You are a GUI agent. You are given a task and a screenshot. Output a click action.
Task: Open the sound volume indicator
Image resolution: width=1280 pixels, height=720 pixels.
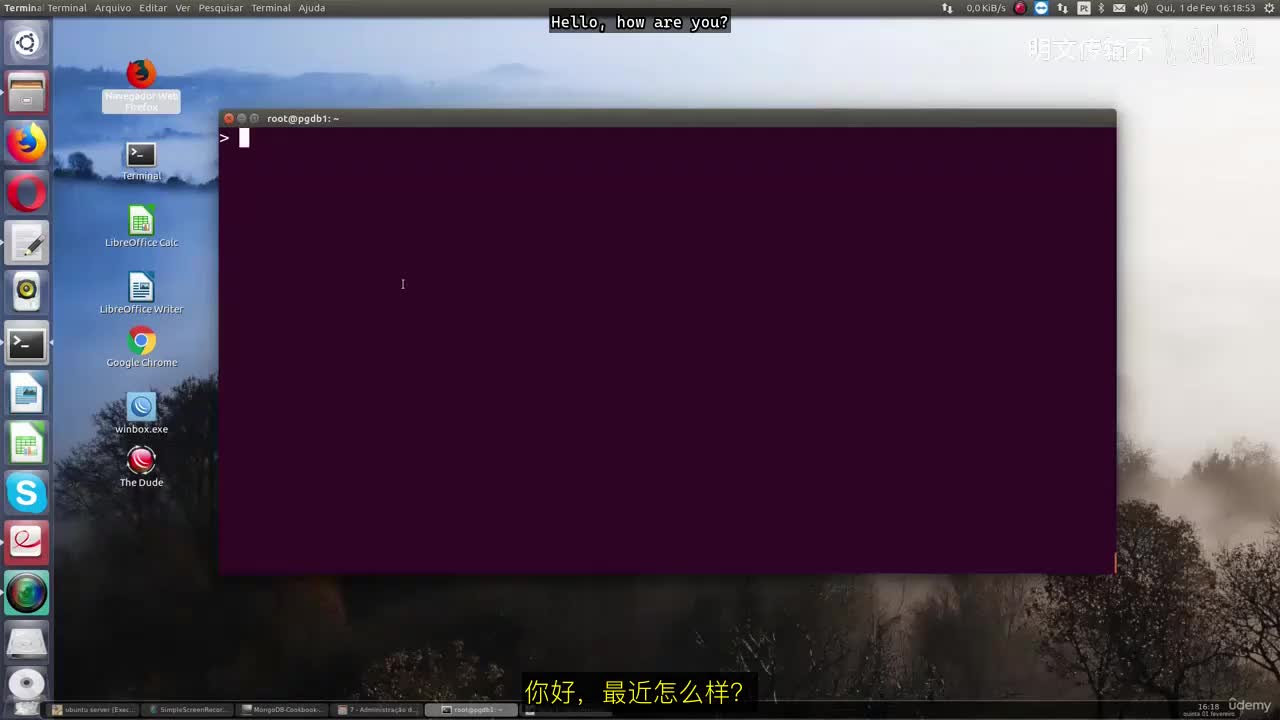pos(1141,8)
